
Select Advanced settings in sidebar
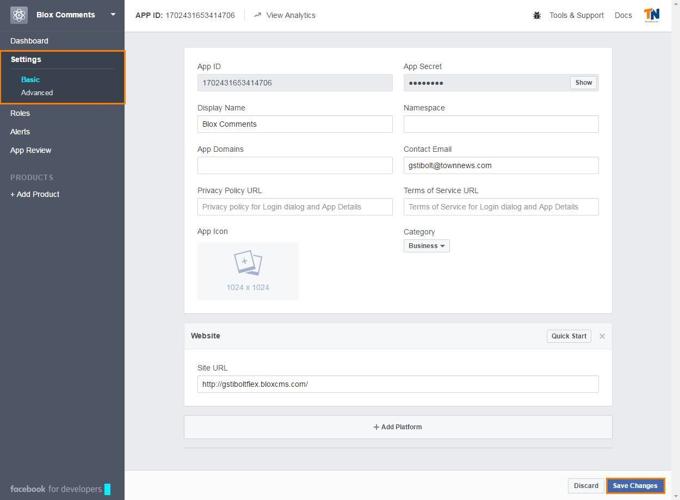click(x=37, y=93)
